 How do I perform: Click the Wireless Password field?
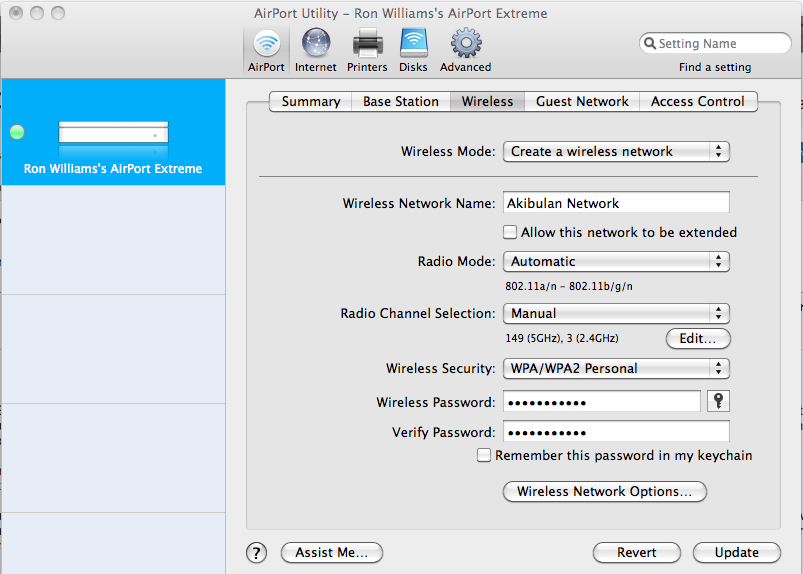[x=602, y=401]
